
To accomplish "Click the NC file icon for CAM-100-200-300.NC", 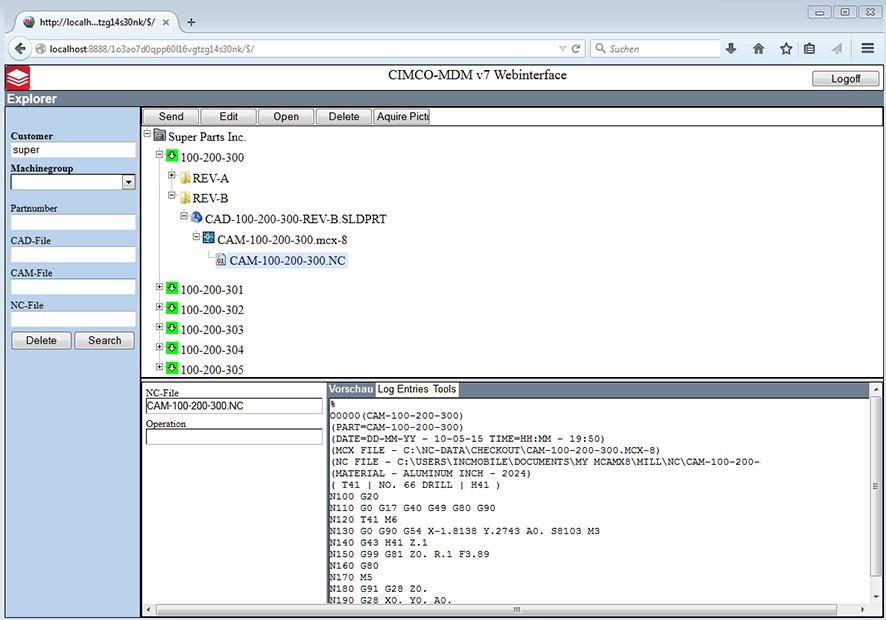I will tap(221, 260).
